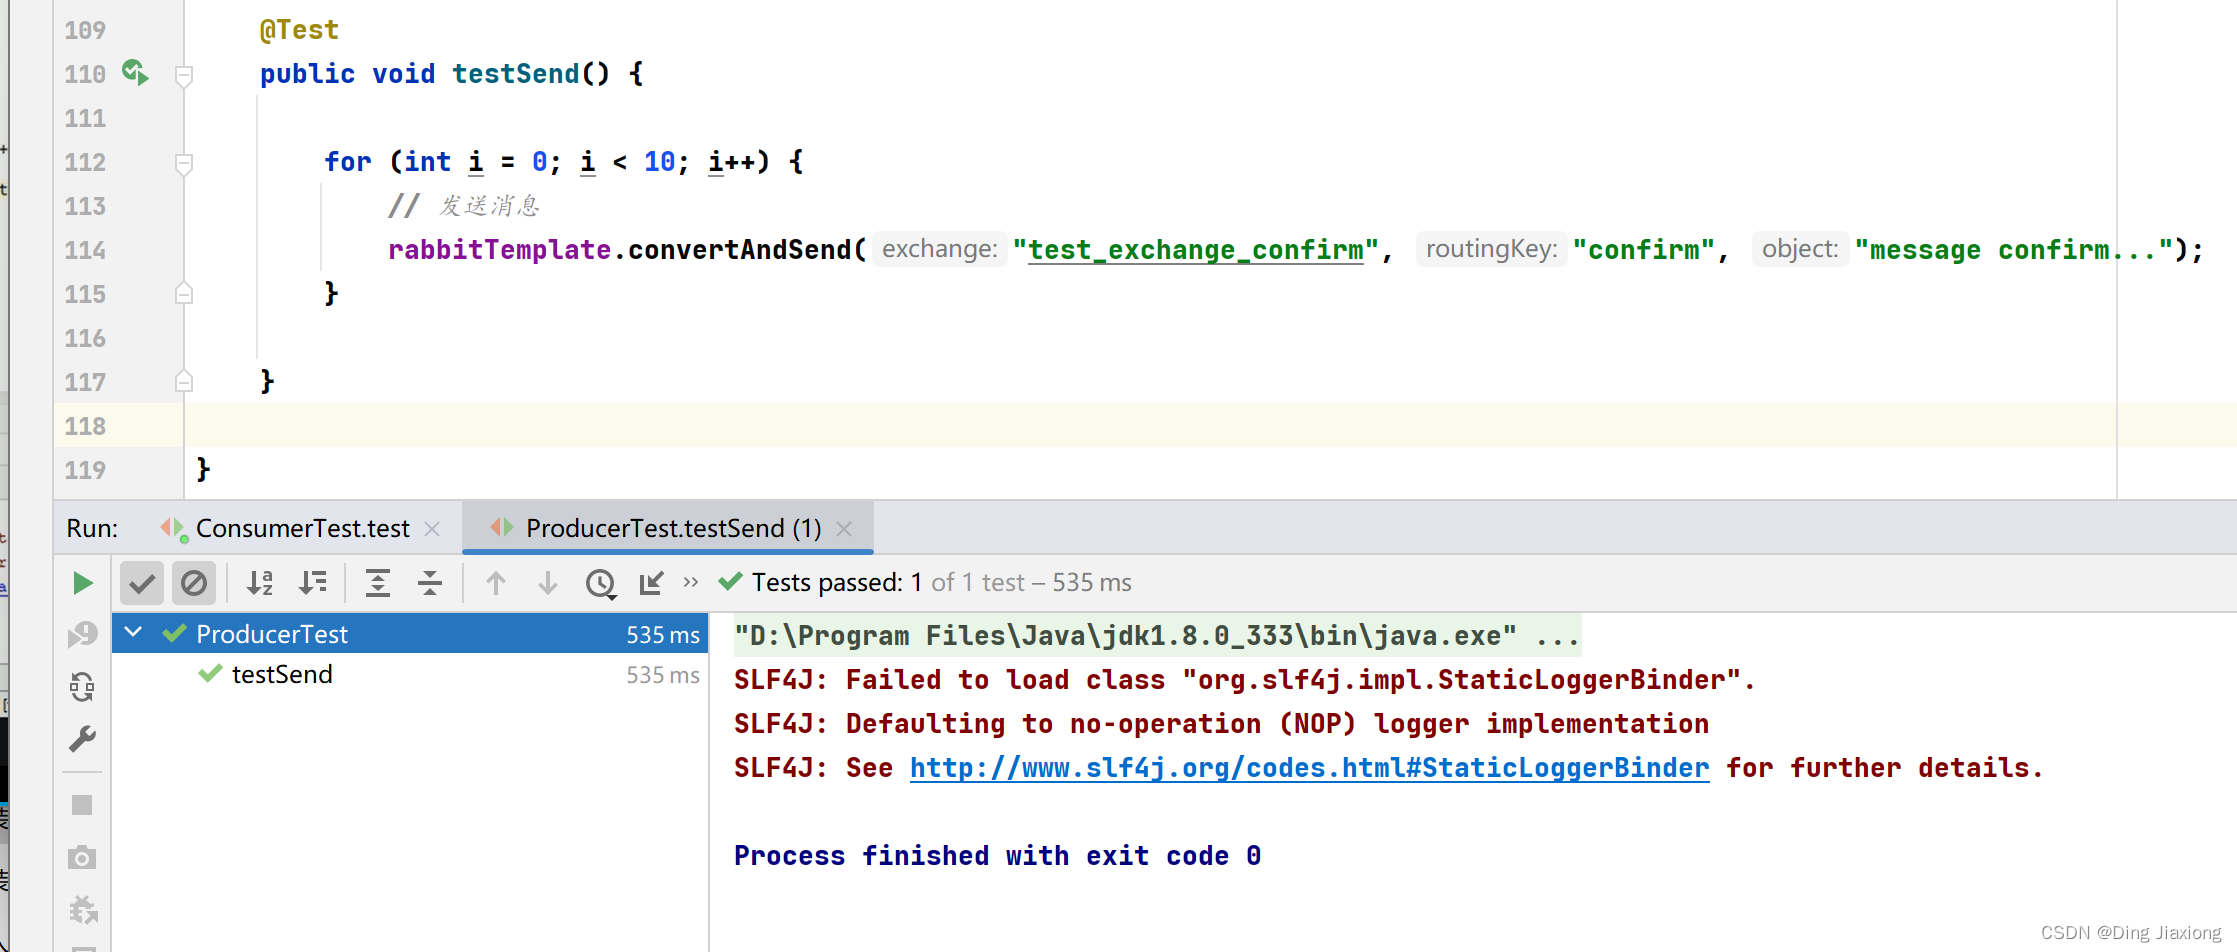Toggle the Show Passed tests filter
The width and height of the screenshot is (2237, 952).
click(142, 583)
